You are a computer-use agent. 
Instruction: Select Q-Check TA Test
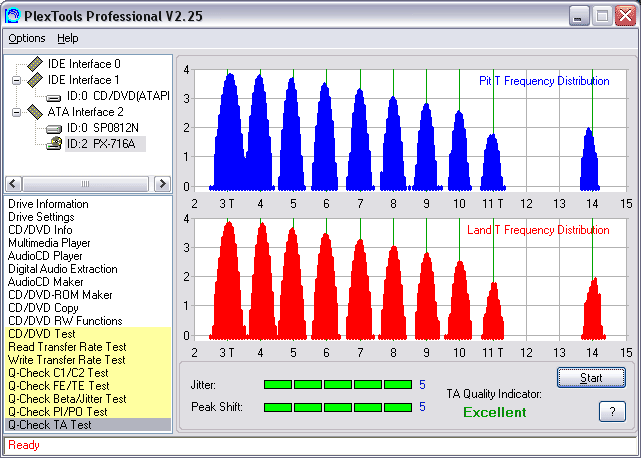tap(88, 425)
